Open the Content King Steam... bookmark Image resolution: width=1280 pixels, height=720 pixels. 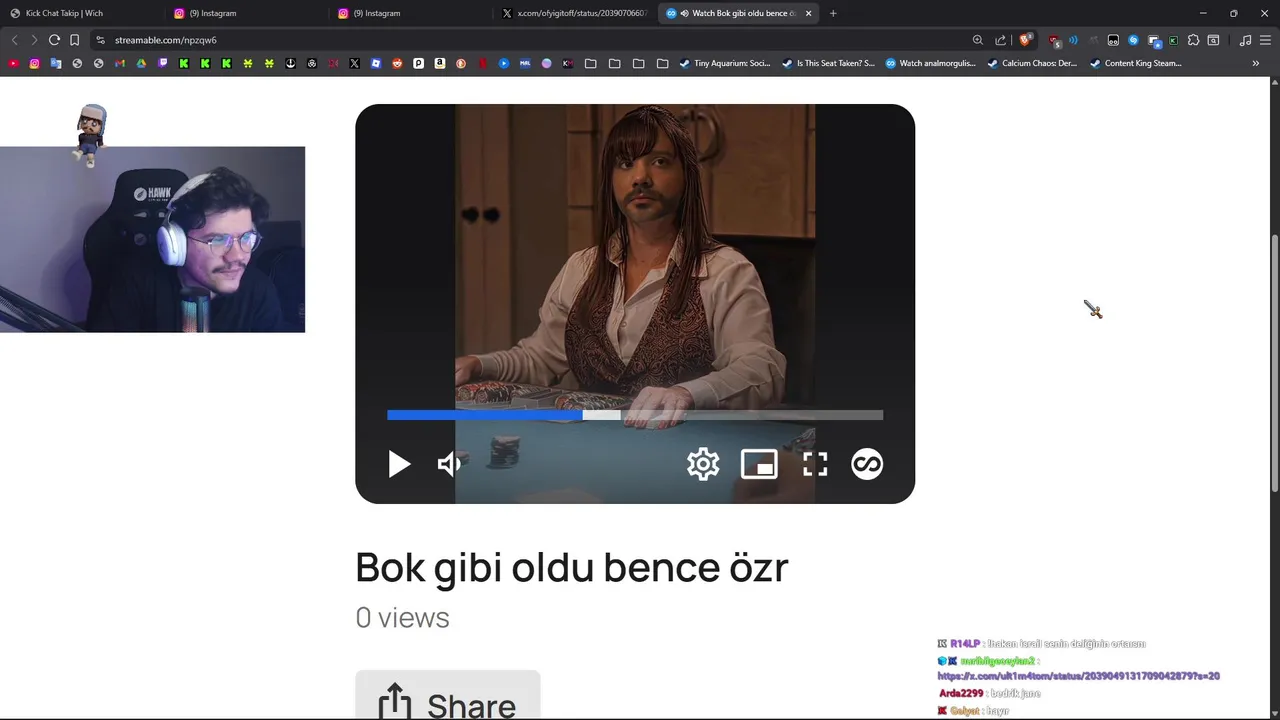pyautogui.click(x=1136, y=63)
